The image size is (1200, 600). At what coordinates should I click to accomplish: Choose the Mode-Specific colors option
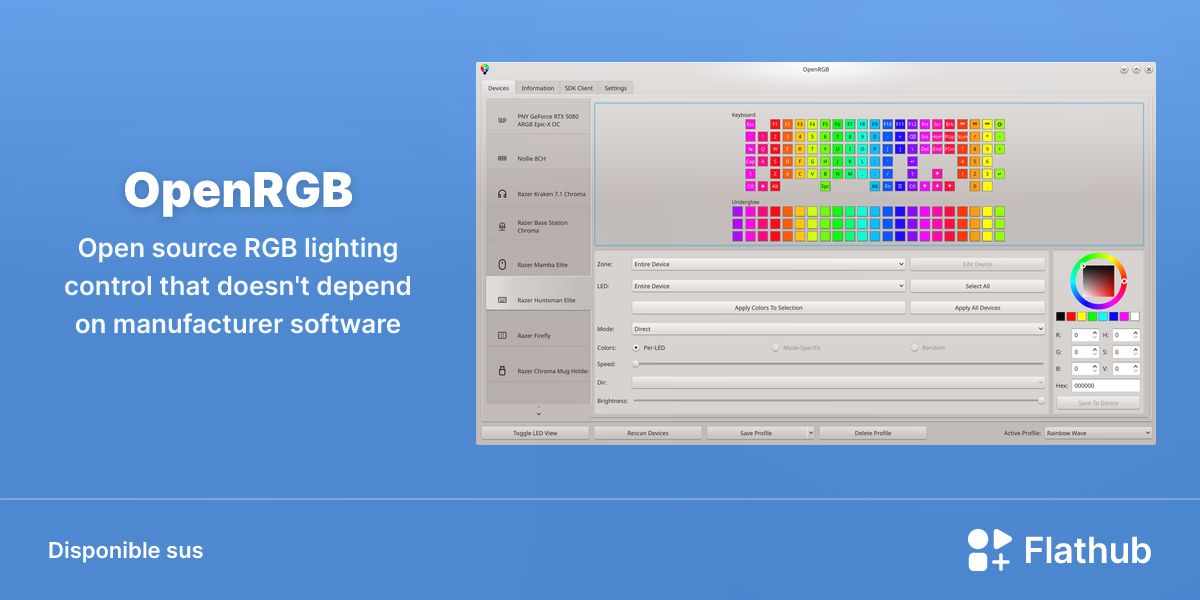(795, 347)
